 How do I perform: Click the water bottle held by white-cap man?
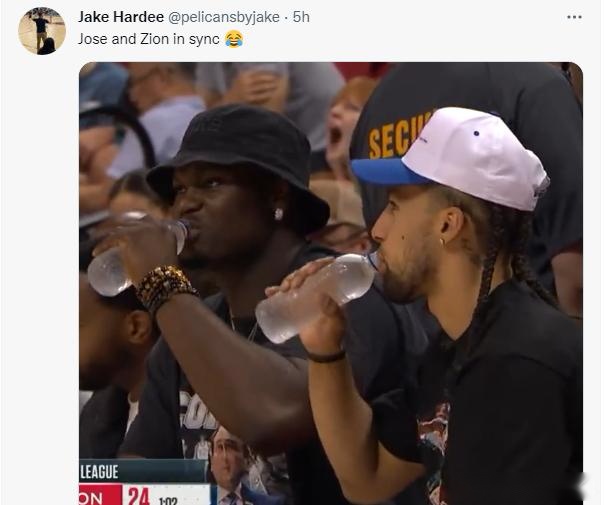(316, 296)
